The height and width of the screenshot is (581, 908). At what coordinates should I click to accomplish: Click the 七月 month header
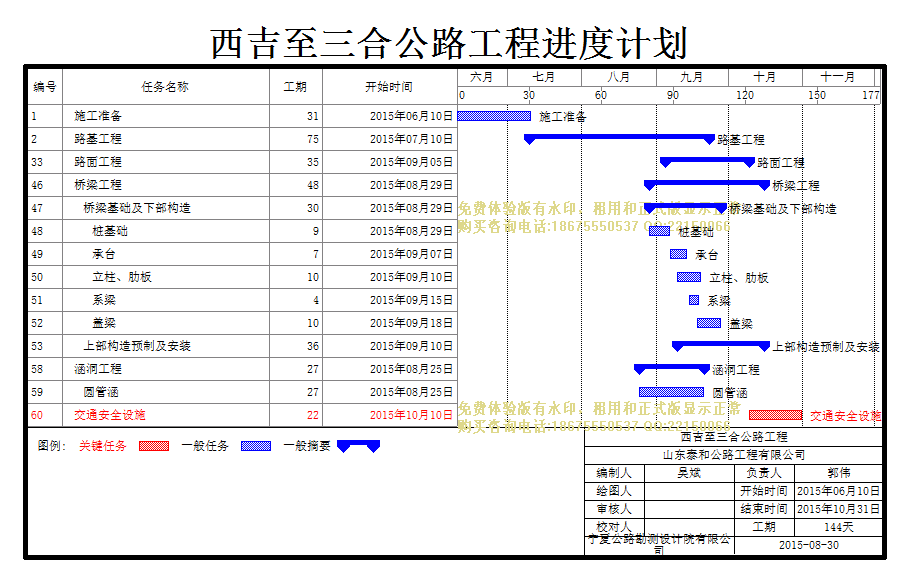click(544, 77)
